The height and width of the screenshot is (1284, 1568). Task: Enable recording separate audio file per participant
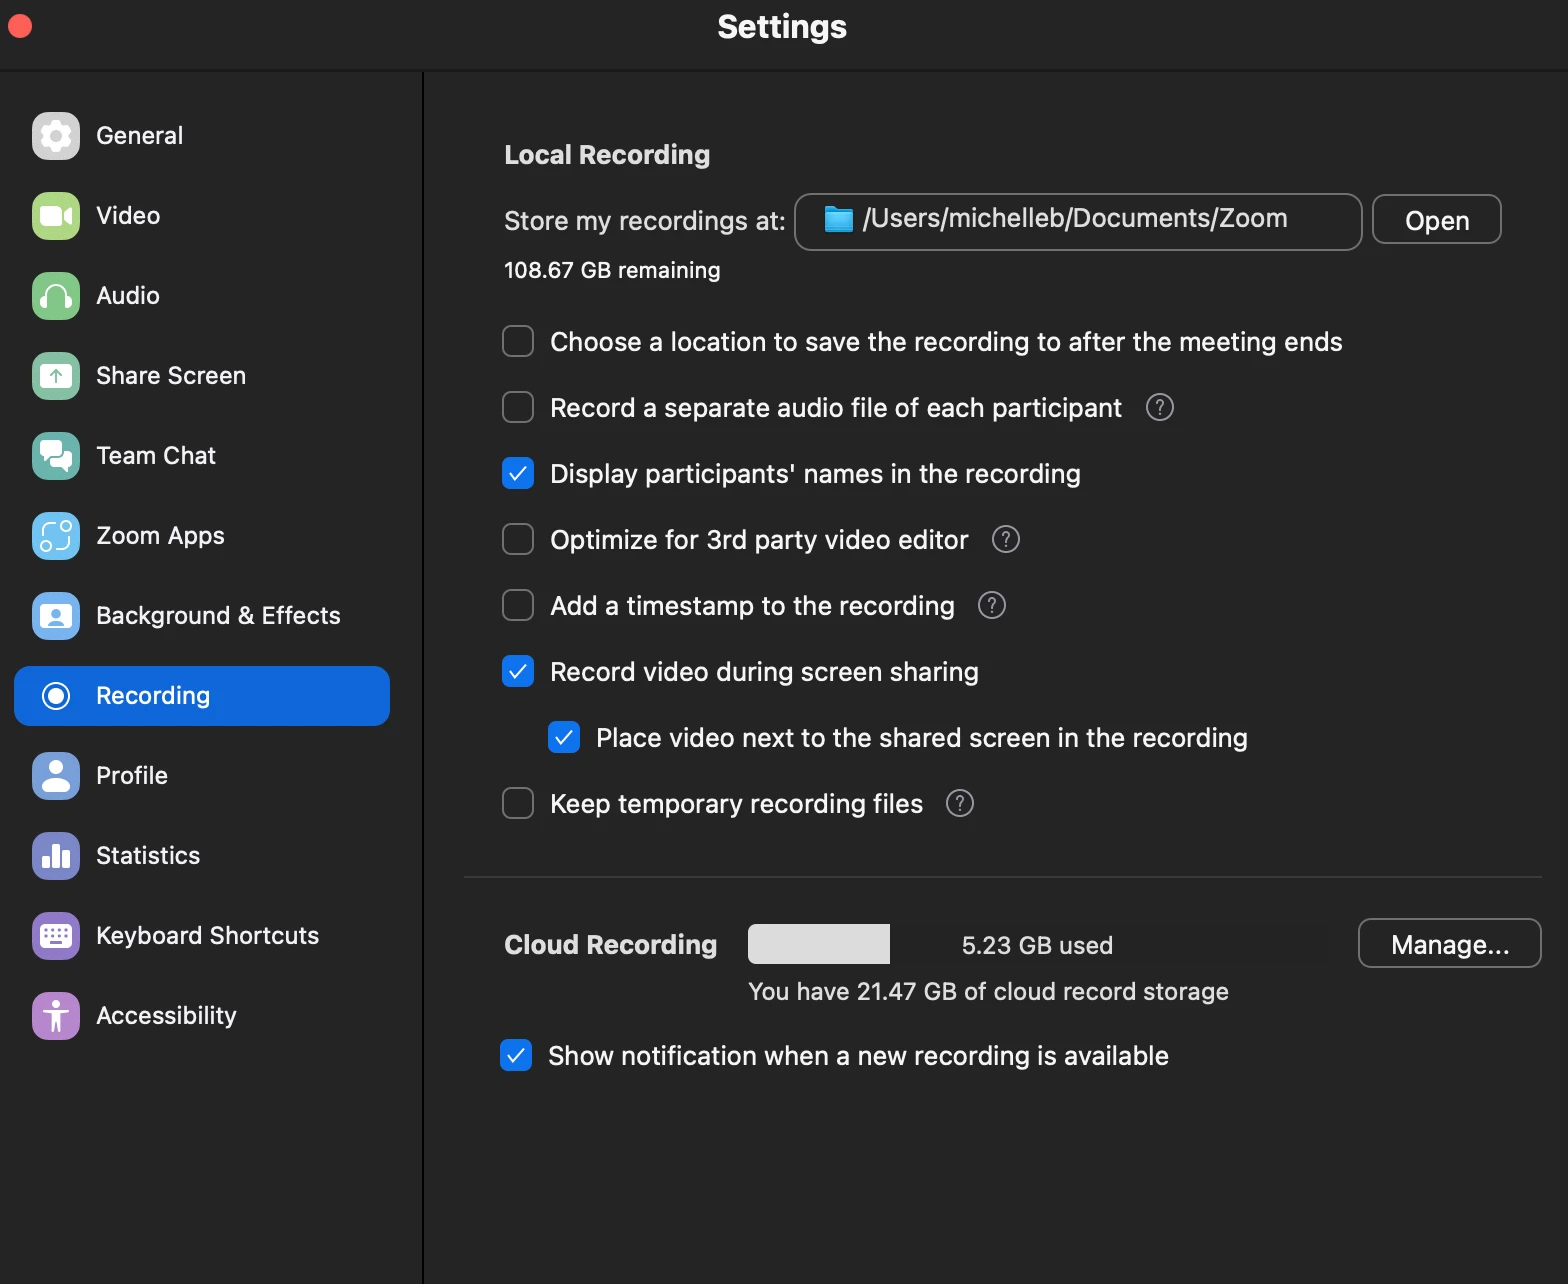click(x=518, y=408)
